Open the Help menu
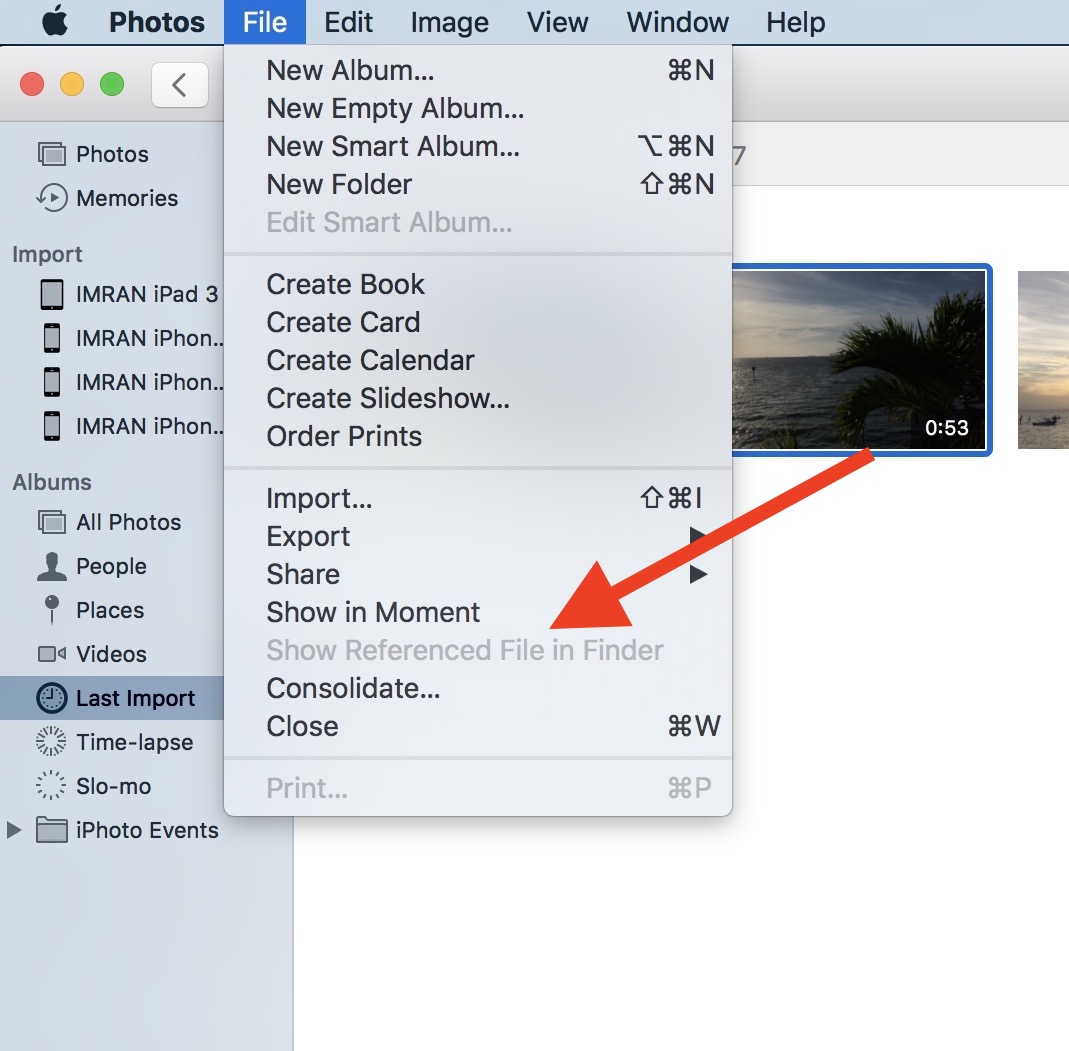 (795, 22)
